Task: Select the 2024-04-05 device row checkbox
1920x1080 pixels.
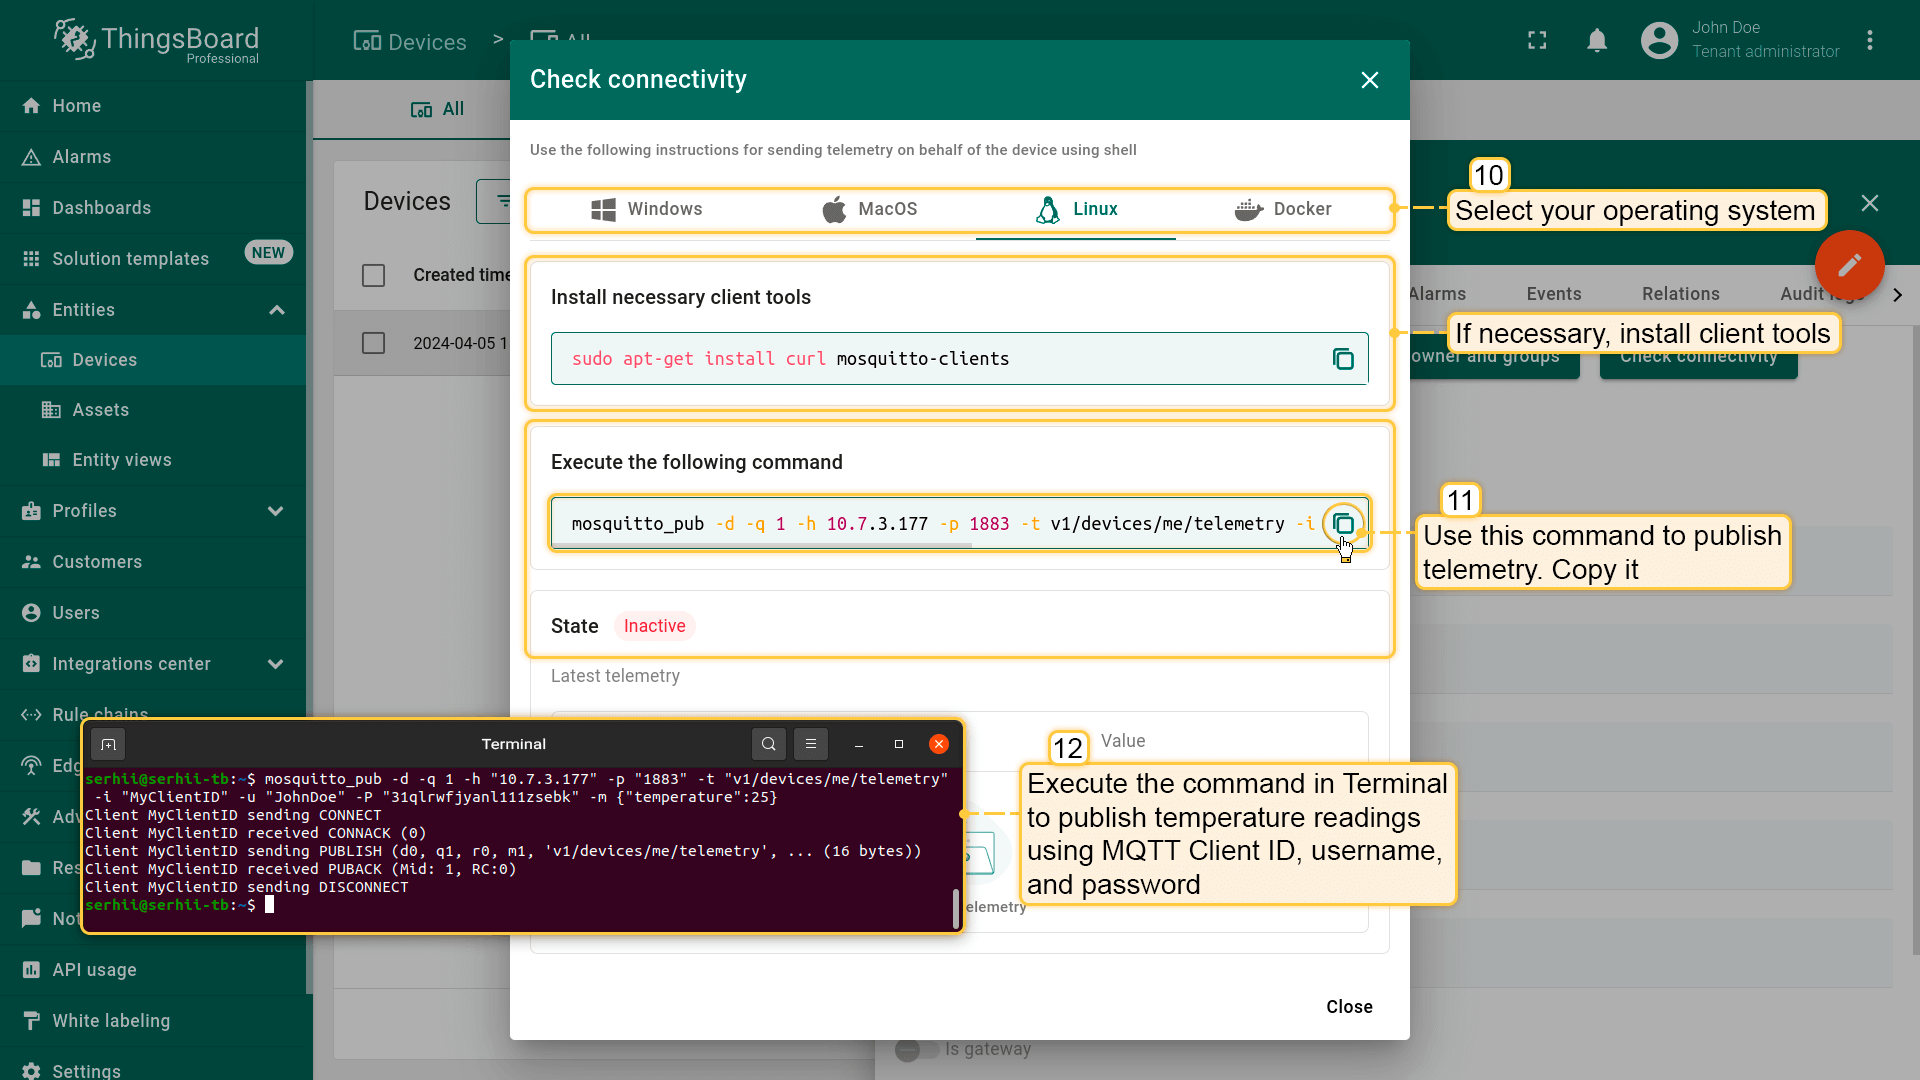Action: click(x=373, y=343)
